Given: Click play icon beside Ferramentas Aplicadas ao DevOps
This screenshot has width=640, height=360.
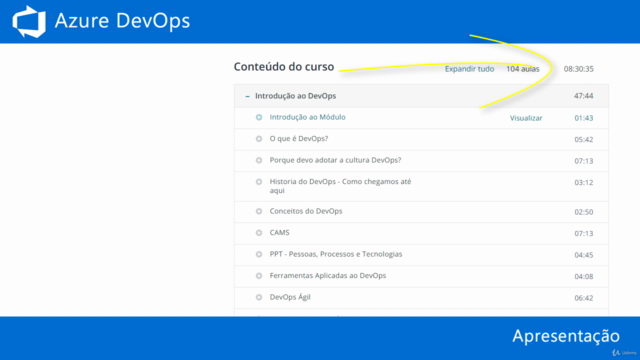Looking at the screenshot, I should tap(259, 276).
